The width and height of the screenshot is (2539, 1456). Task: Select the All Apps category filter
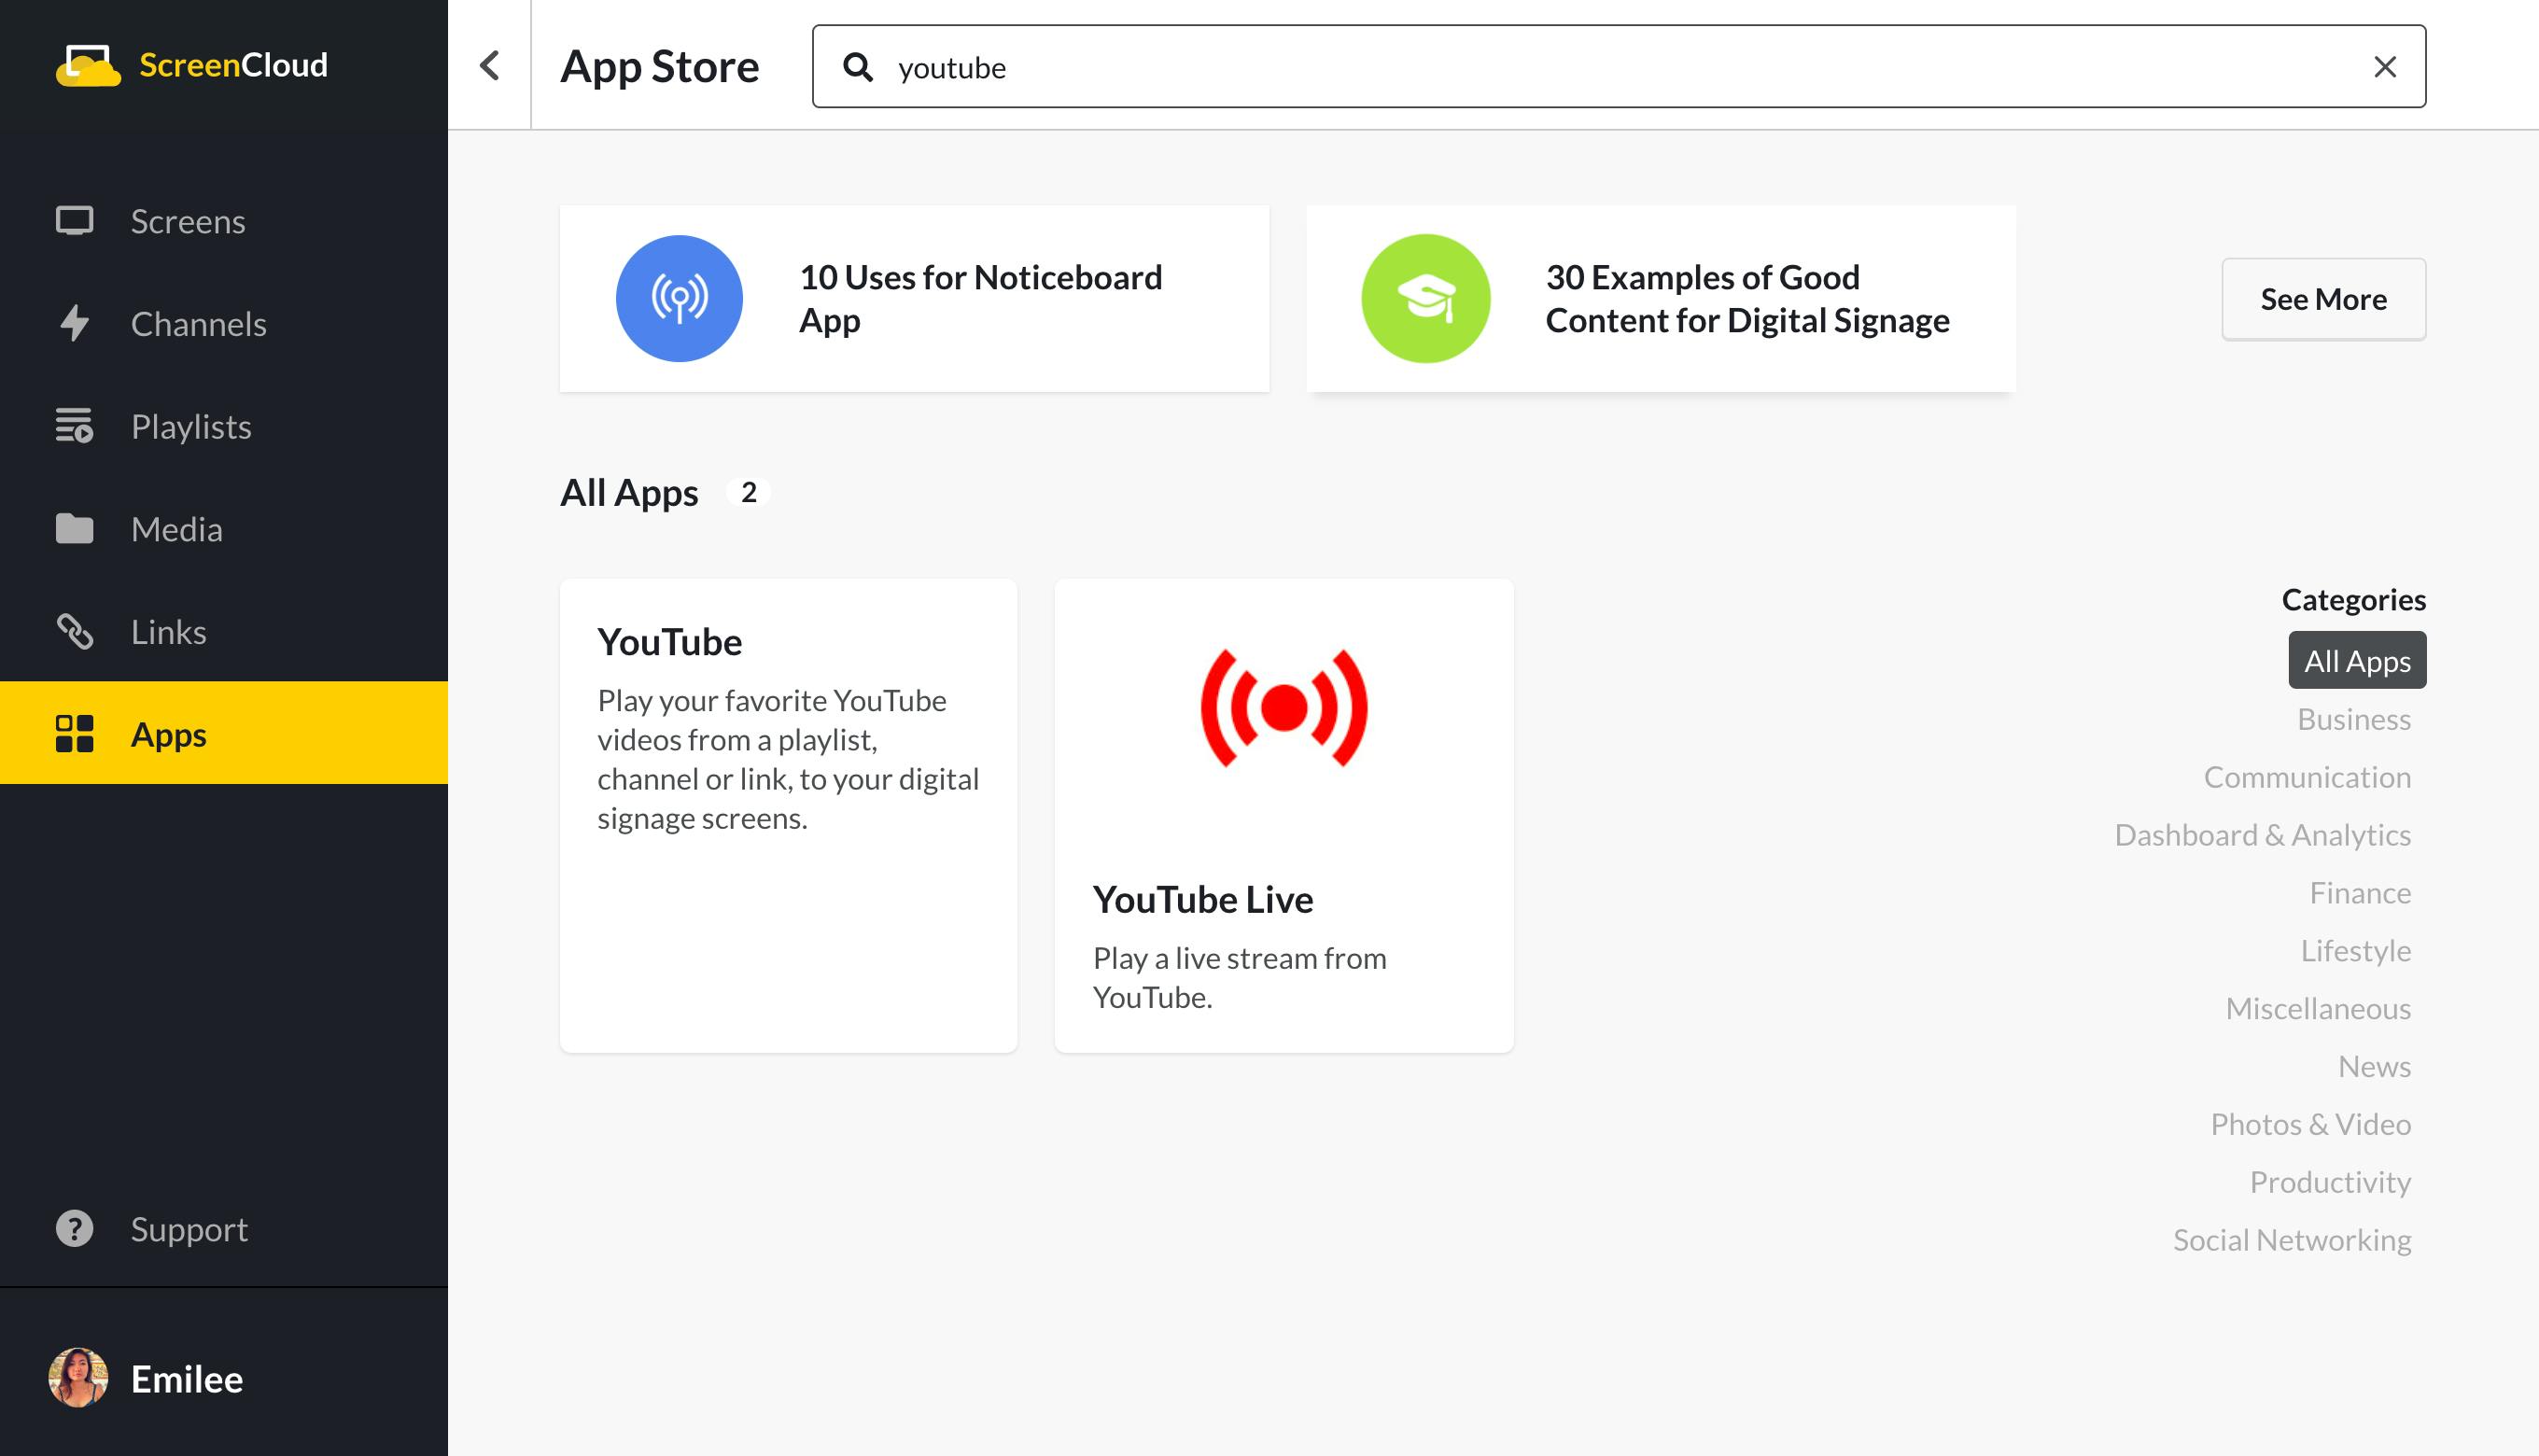[x=2357, y=660]
